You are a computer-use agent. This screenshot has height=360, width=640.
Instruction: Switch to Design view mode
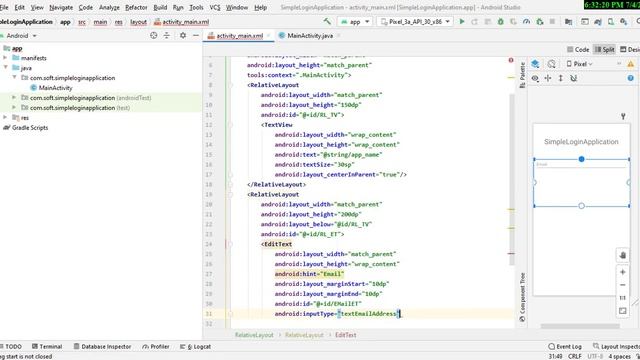tap(630, 49)
